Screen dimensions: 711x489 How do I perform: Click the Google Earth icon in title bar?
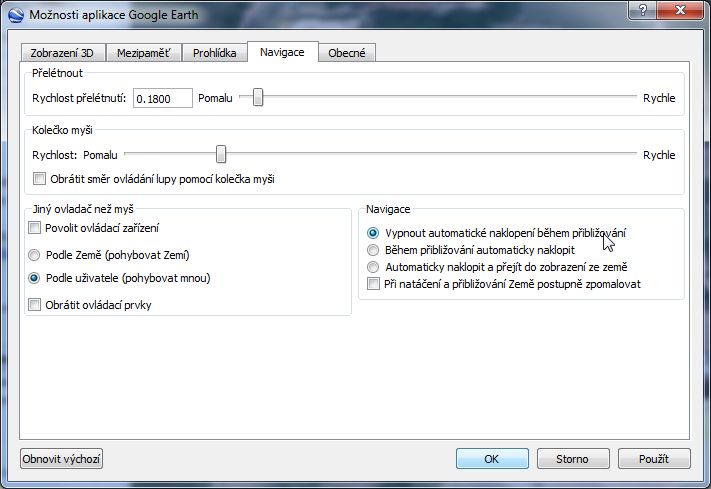pos(16,15)
